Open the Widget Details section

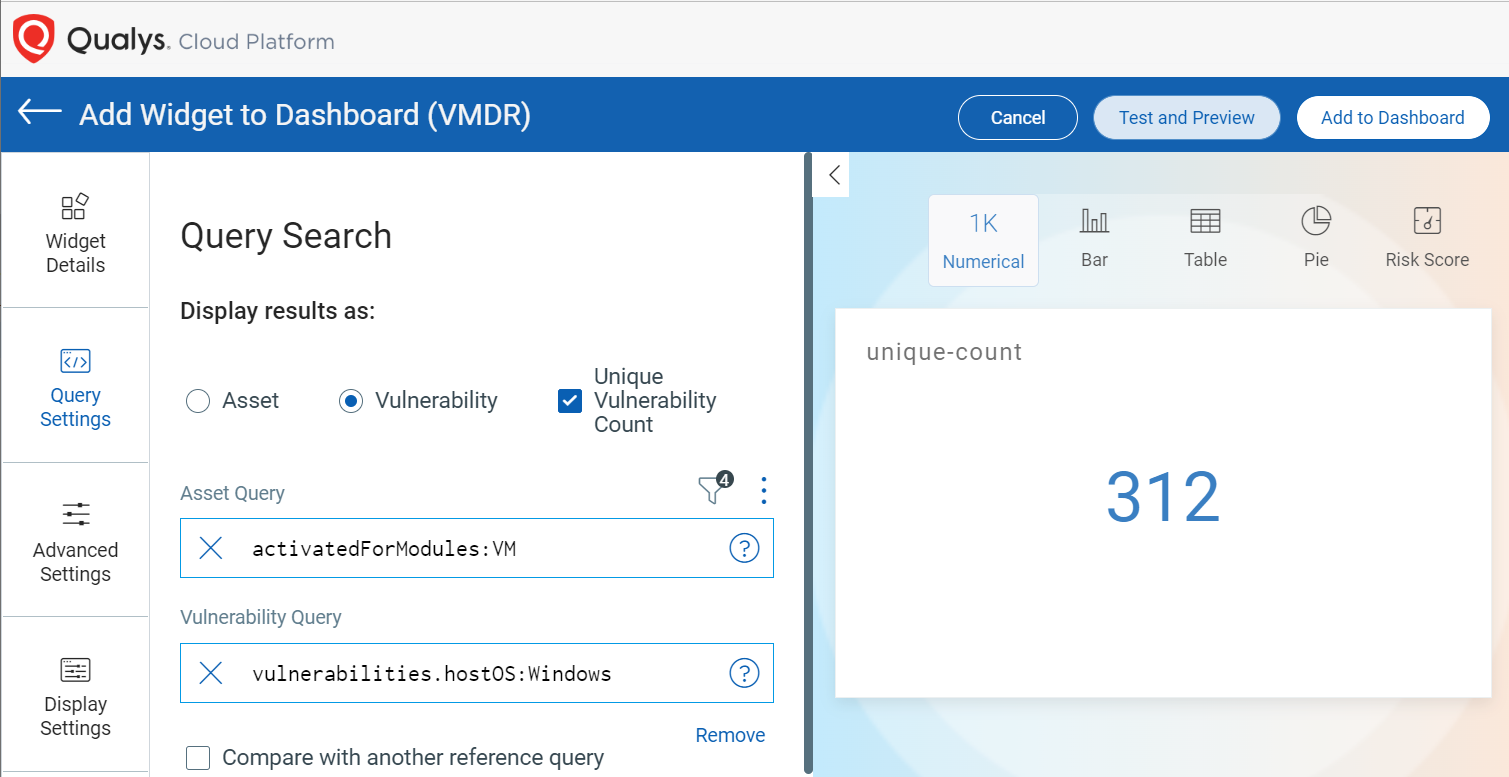[x=75, y=232]
